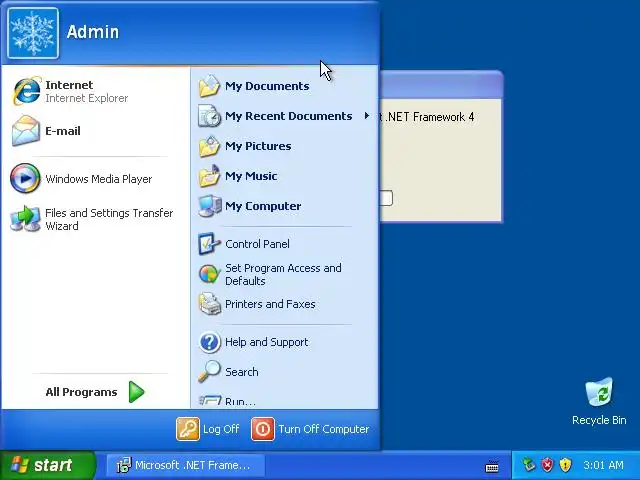
Task: Click the Help and Support question icon
Action: point(210,342)
